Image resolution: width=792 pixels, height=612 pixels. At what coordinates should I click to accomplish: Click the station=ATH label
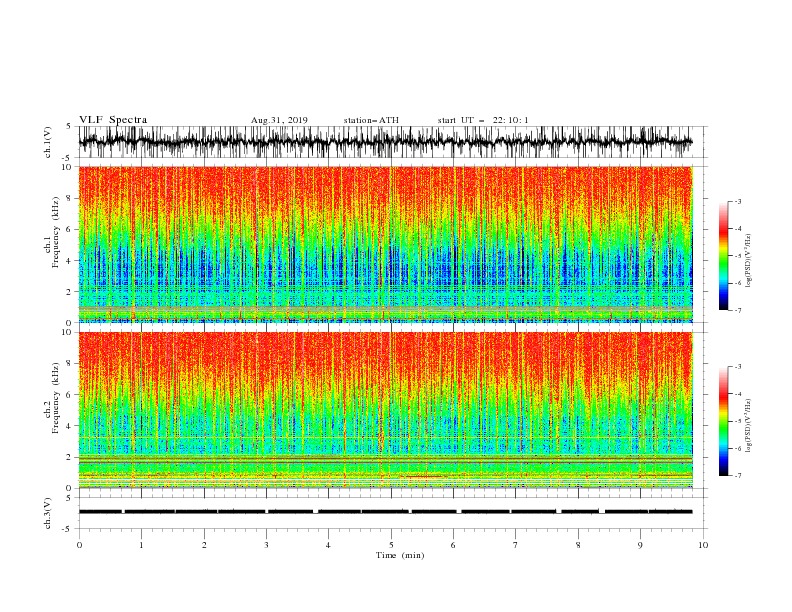coord(371,120)
